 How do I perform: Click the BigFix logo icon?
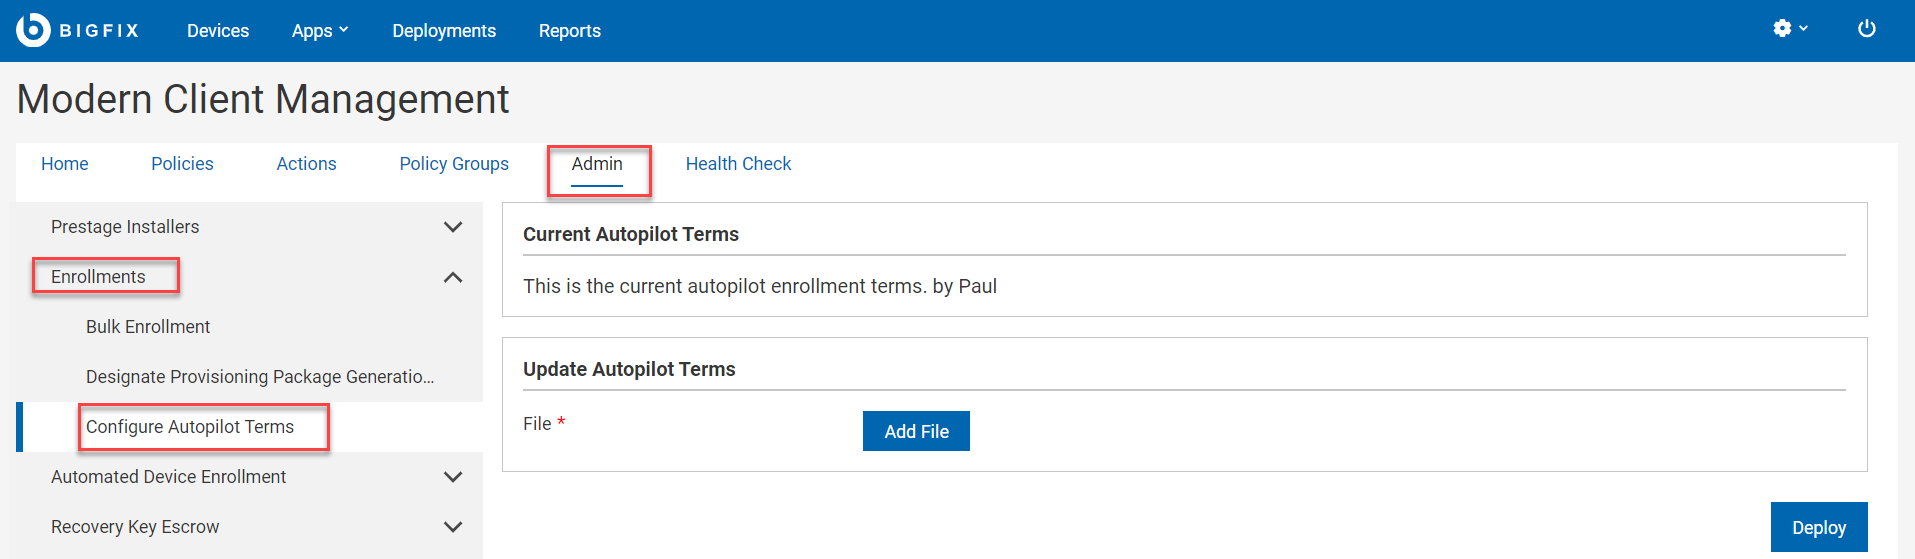point(33,30)
